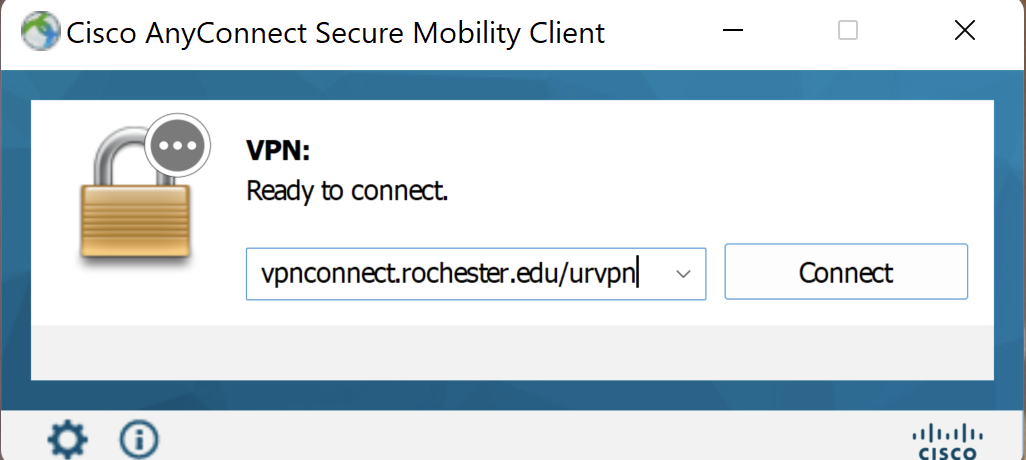Click the gray message area below the address field

click(x=512, y=352)
